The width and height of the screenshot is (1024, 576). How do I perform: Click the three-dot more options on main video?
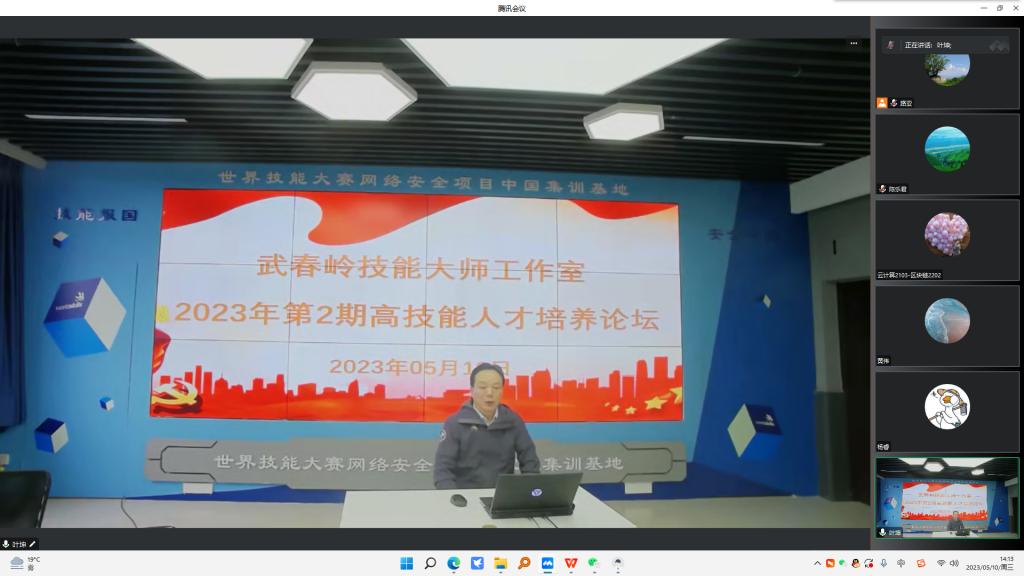(x=853, y=43)
